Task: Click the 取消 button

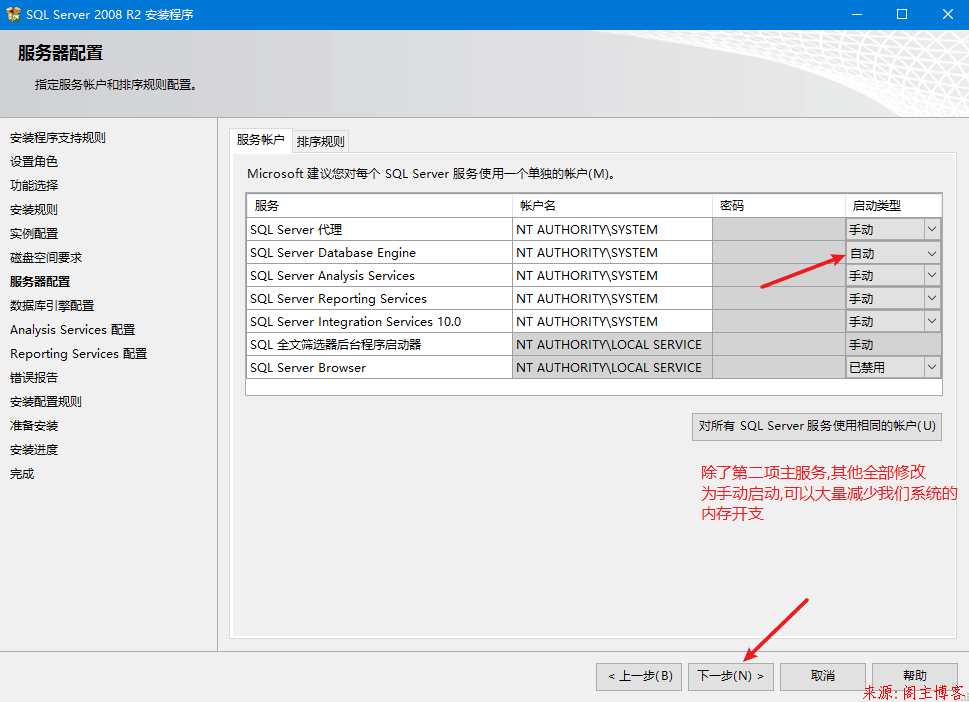Action: point(823,676)
